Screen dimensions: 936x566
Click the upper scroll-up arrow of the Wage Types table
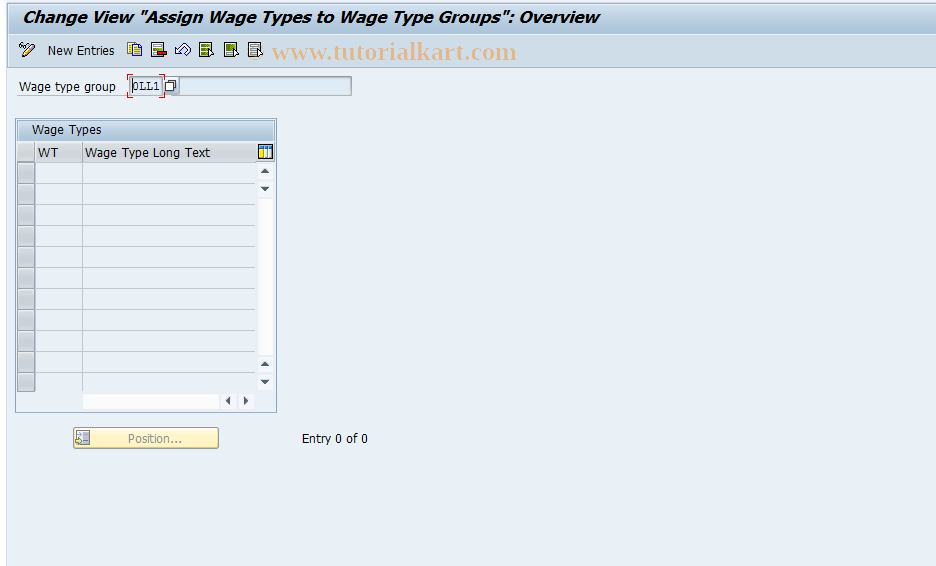click(265, 171)
